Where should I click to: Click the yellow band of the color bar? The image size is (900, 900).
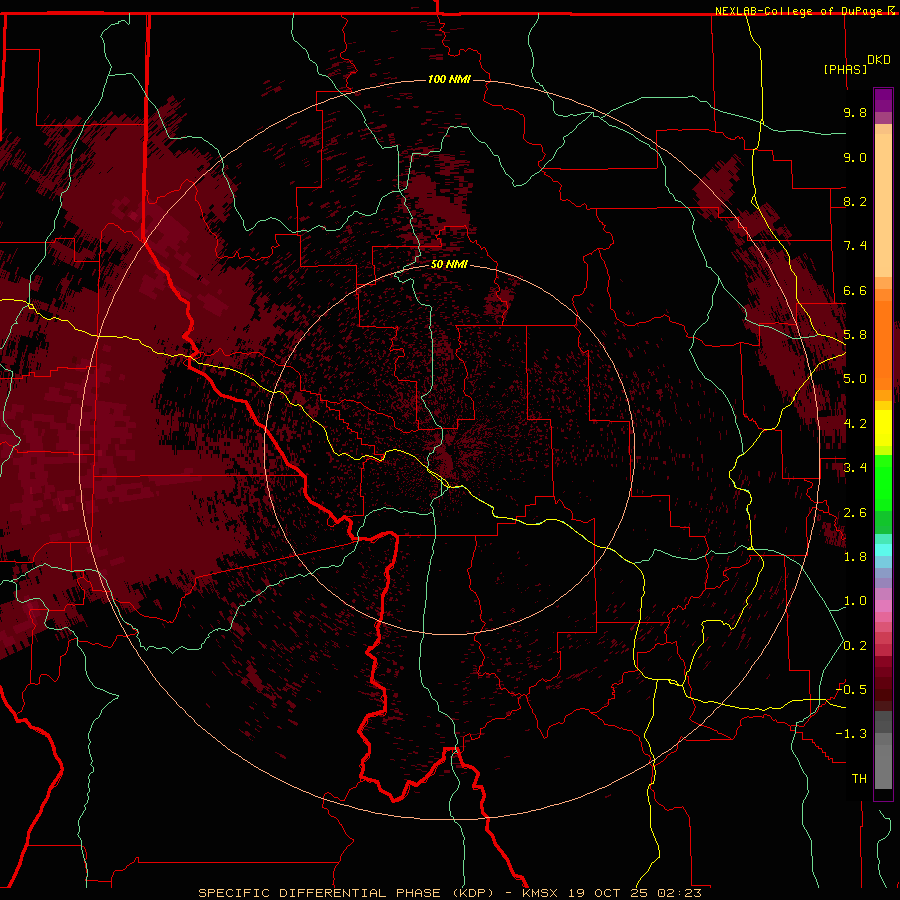coord(883,428)
